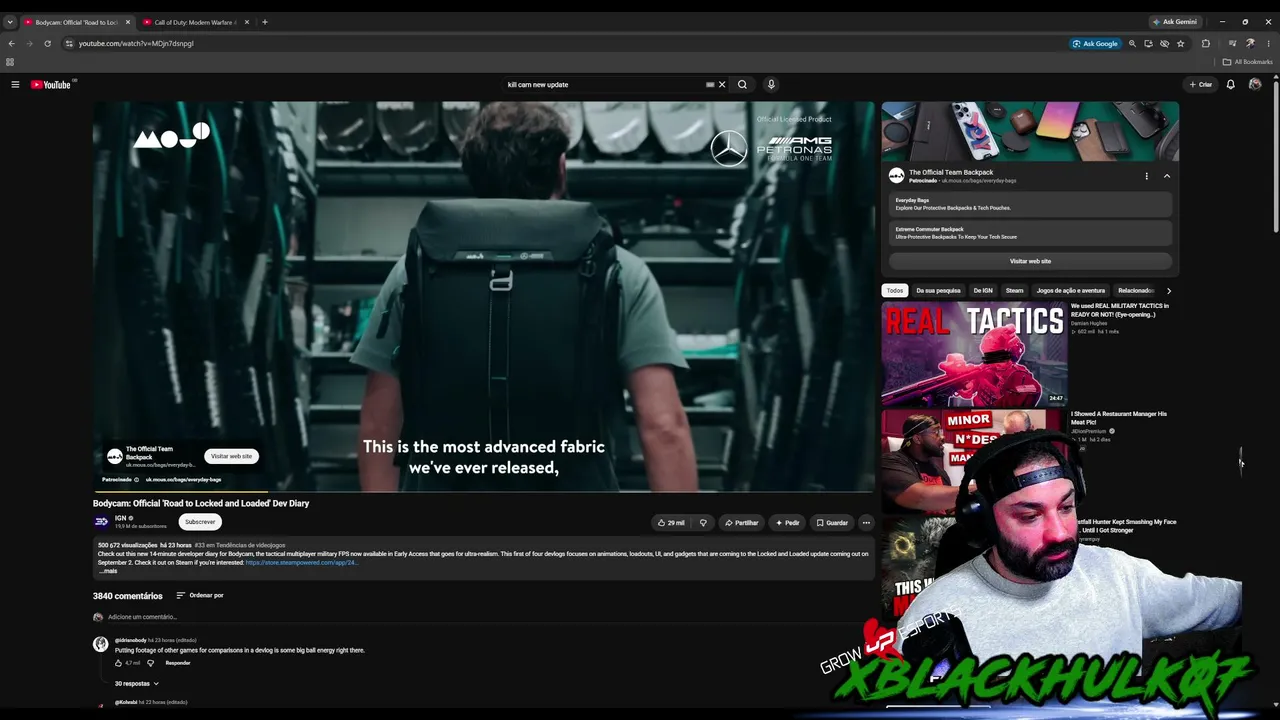
Task: Dislike the @idrianobody comment
Action: coord(151,663)
